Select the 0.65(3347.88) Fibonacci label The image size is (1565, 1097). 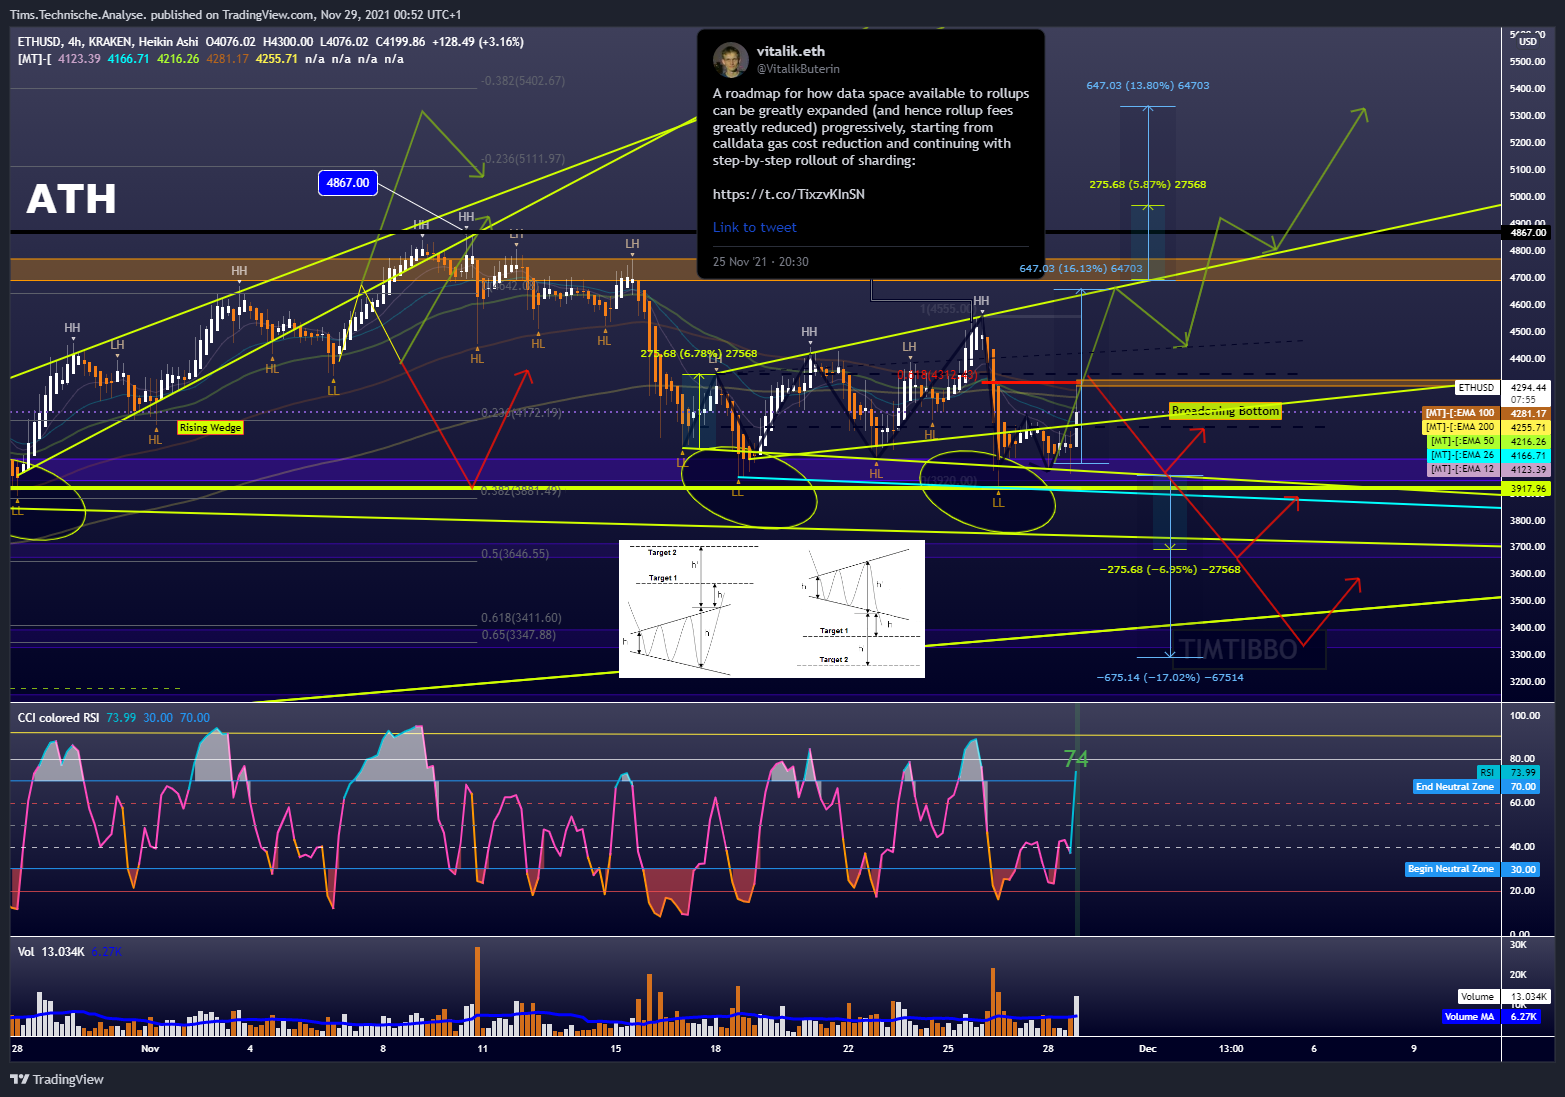pyautogui.click(x=518, y=635)
